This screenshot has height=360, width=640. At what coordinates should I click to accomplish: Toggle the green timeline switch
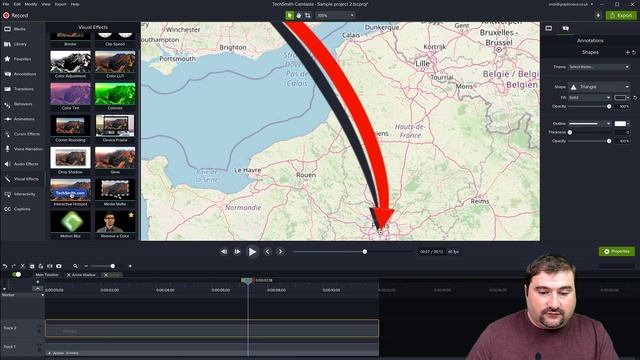(16, 275)
